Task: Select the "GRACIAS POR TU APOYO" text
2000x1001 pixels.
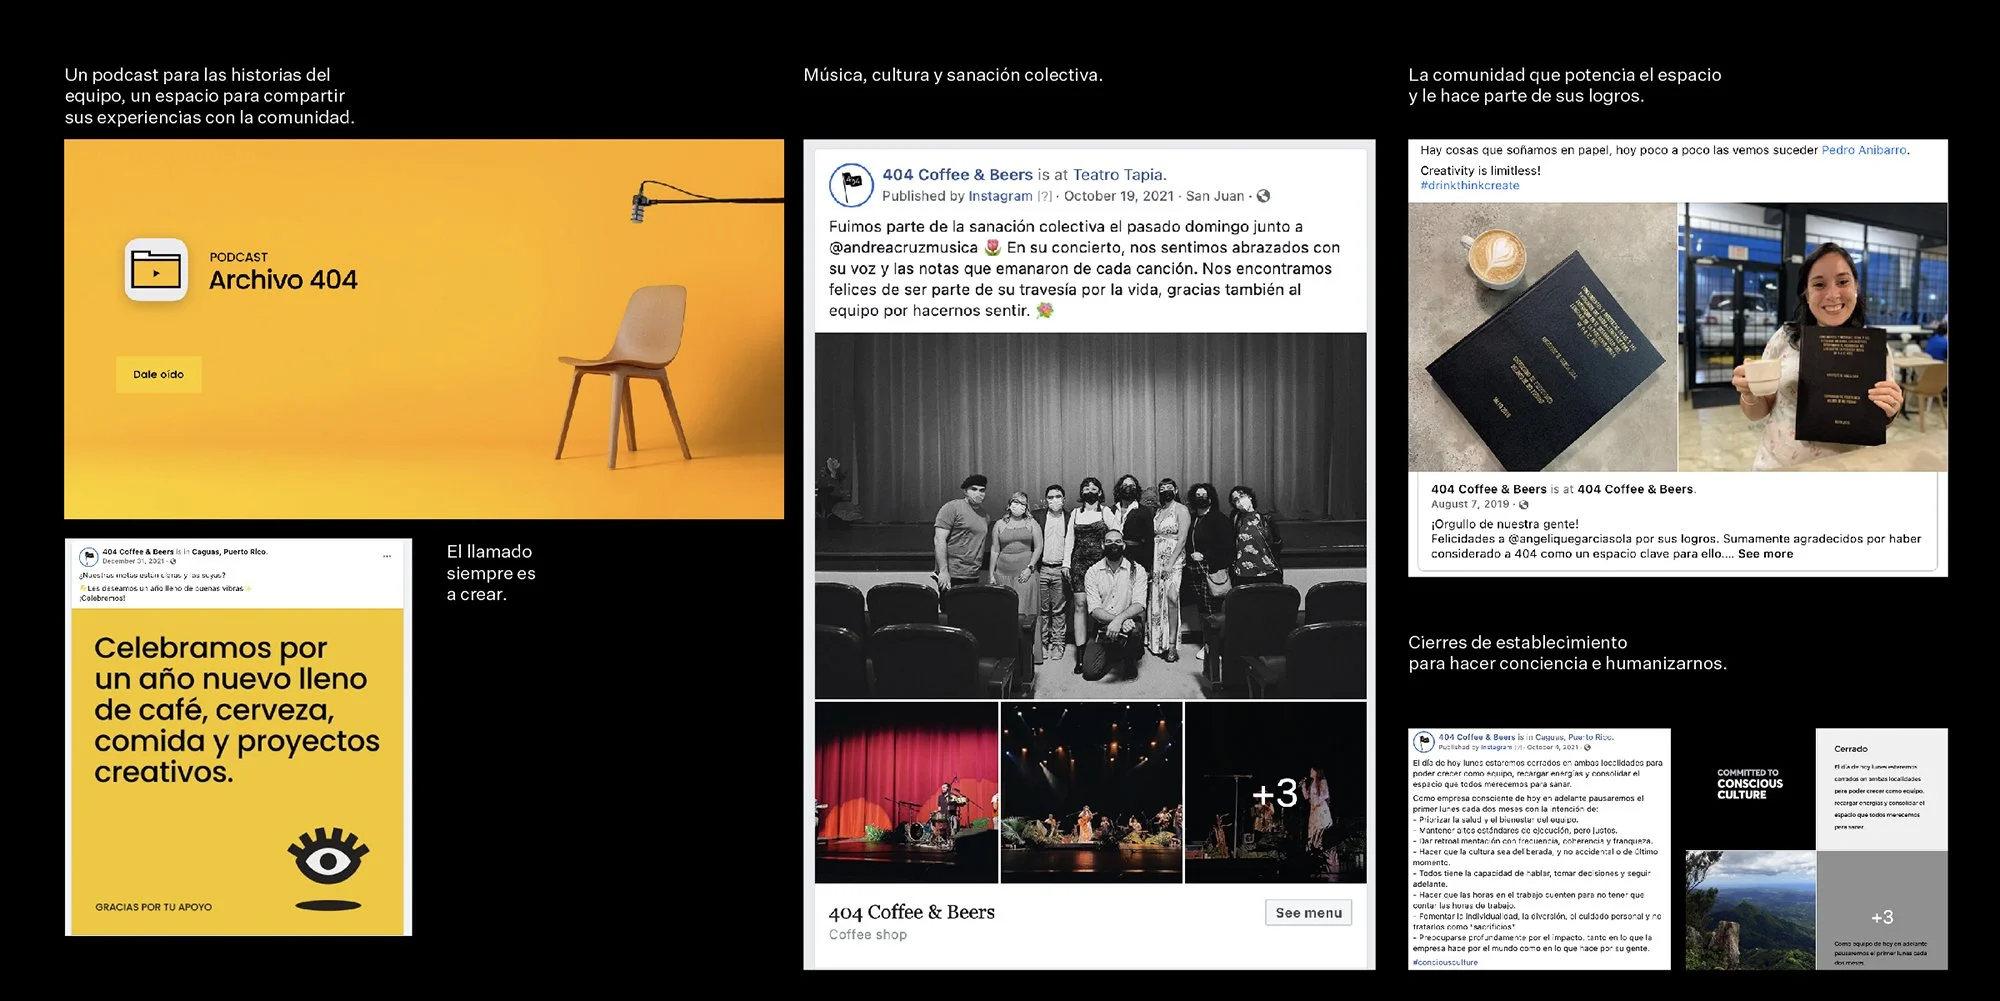Action: click(x=153, y=907)
